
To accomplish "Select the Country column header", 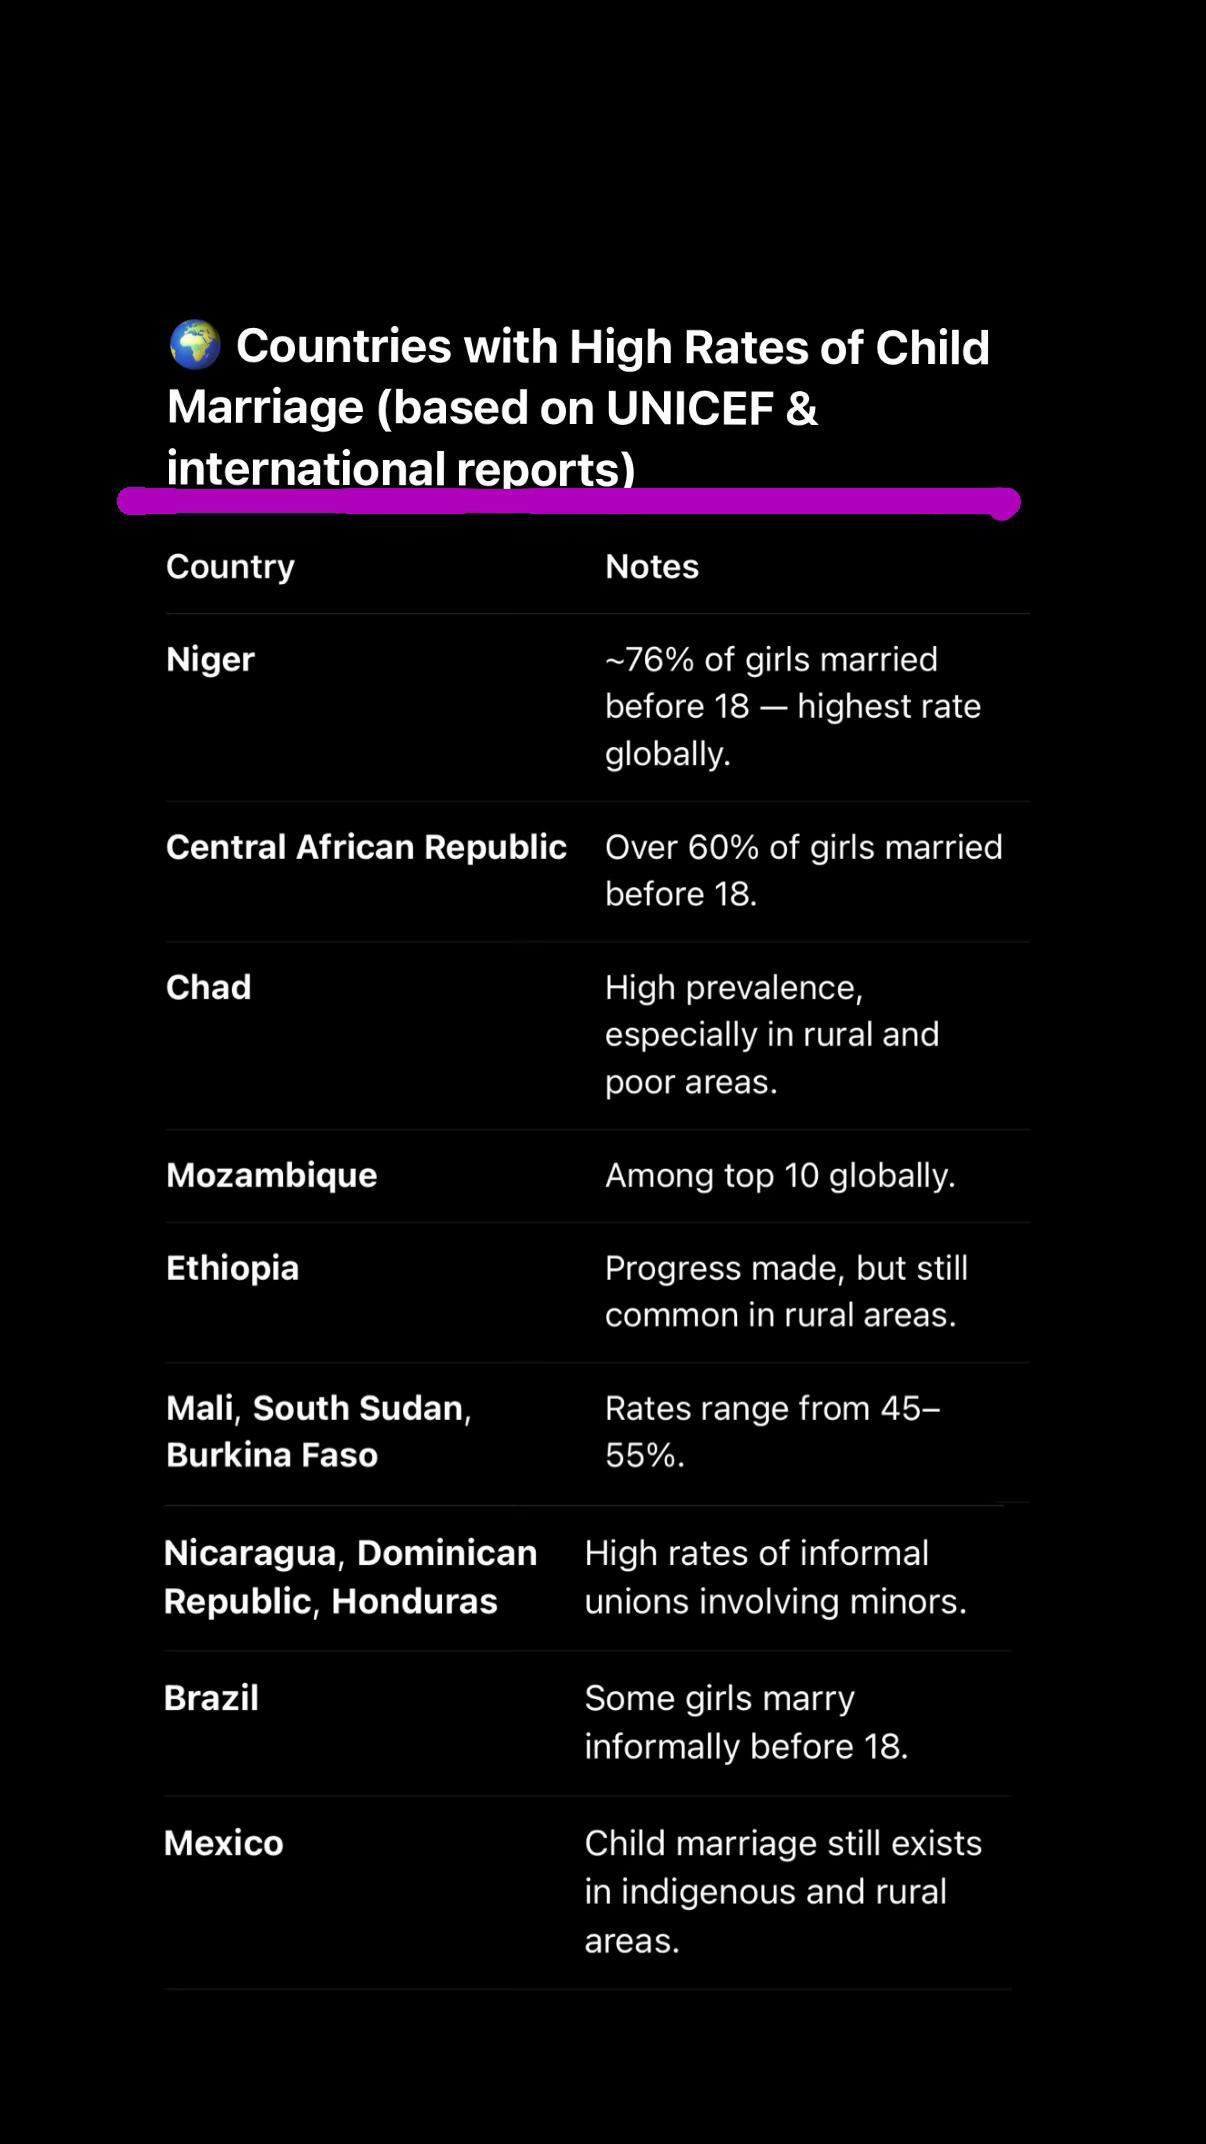I will [x=230, y=566].
